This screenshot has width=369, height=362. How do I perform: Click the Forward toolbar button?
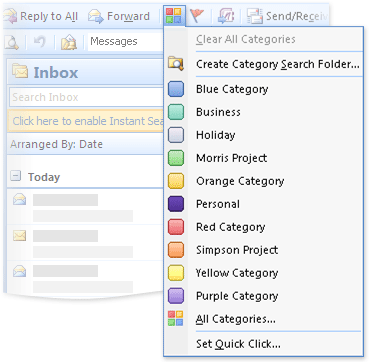click(x=119, y=16)
